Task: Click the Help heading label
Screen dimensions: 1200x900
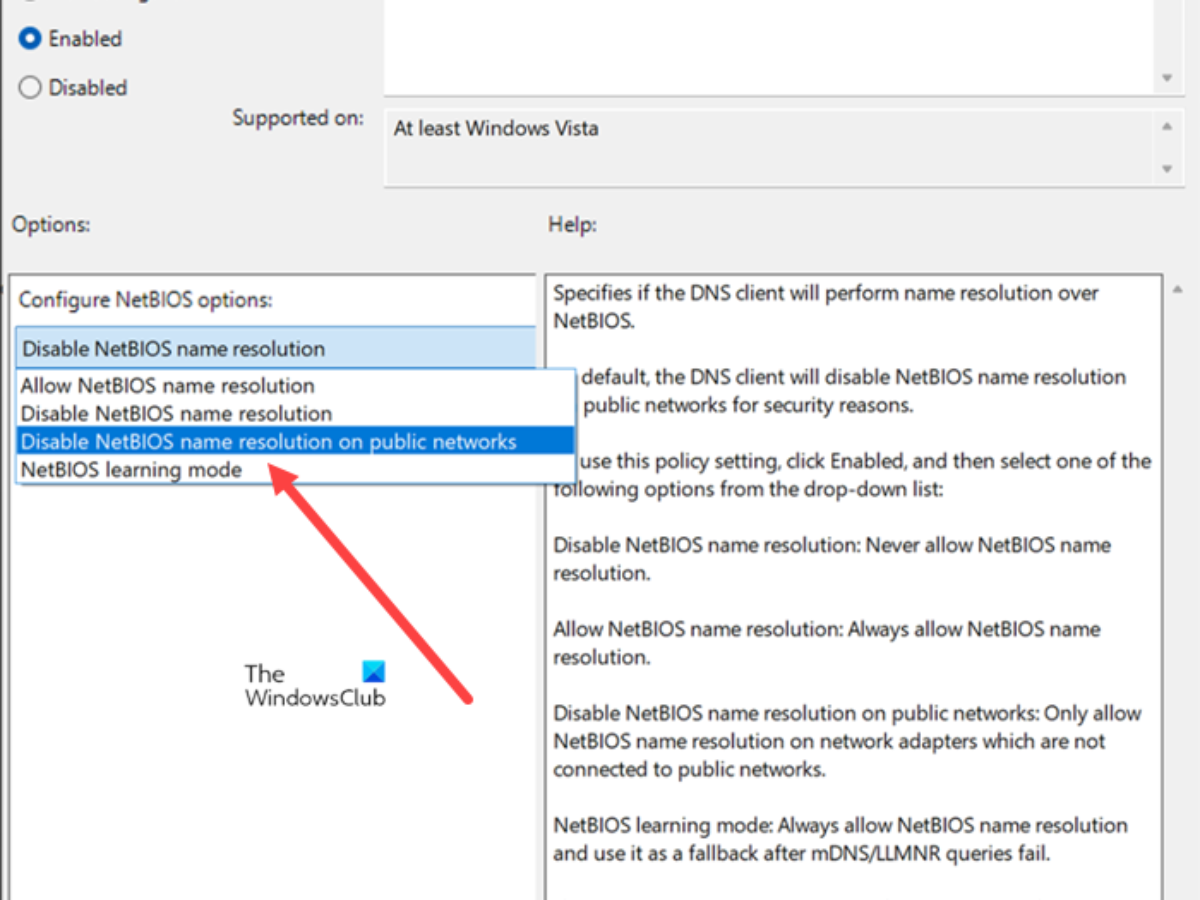Action: pos(572,225)
